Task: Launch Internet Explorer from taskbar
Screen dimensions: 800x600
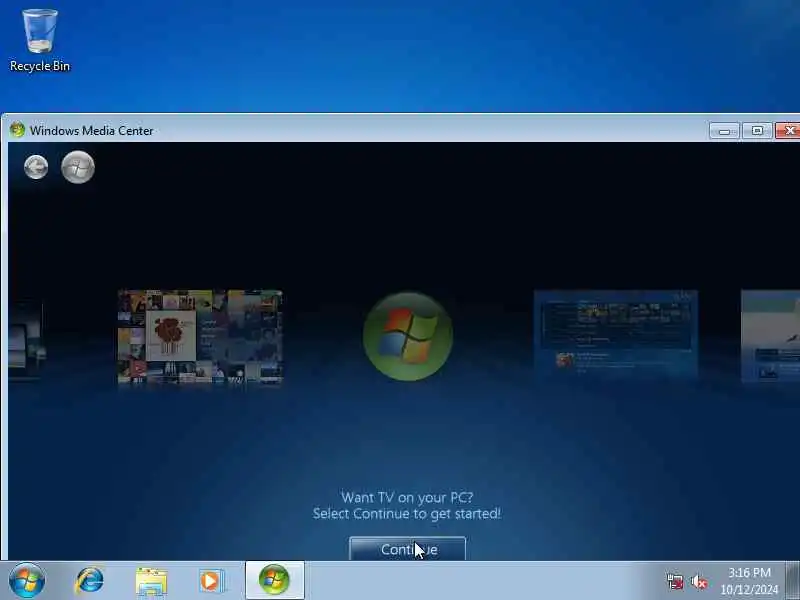Action: (89, 581)
